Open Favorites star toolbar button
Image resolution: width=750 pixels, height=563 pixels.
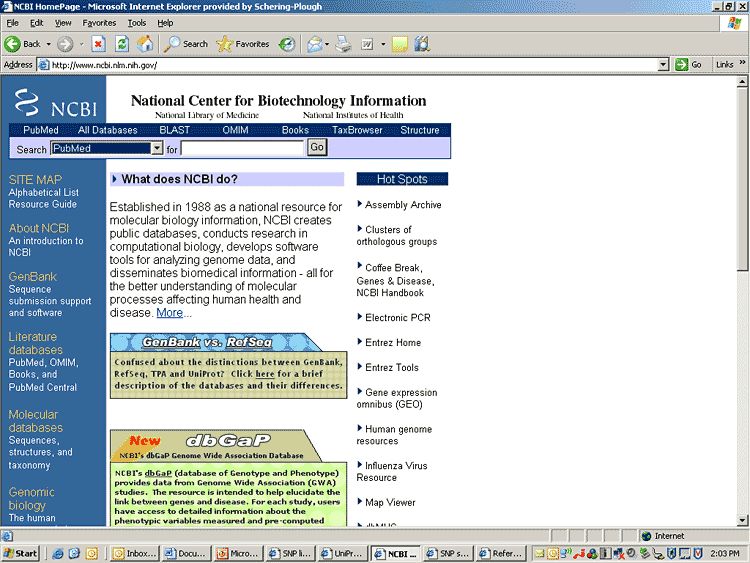243,44
